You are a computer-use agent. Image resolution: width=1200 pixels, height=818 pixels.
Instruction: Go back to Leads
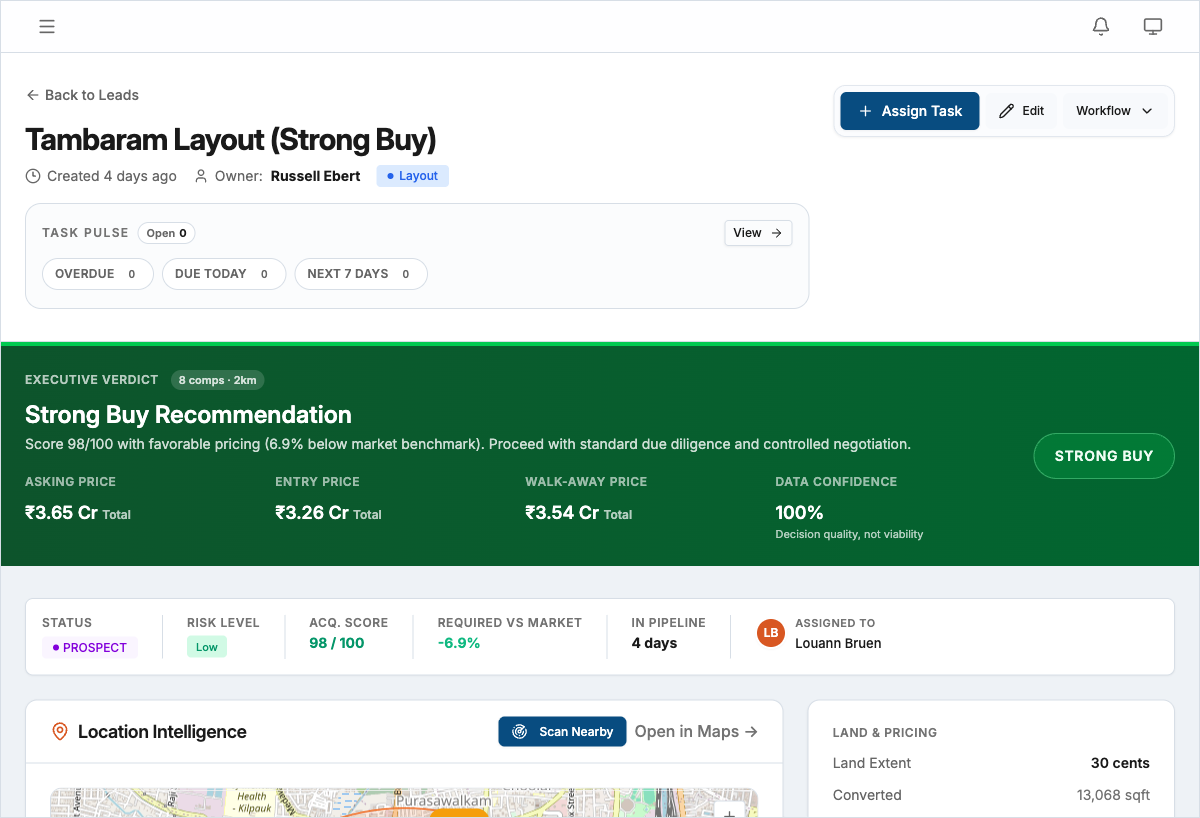click(82, 95)
